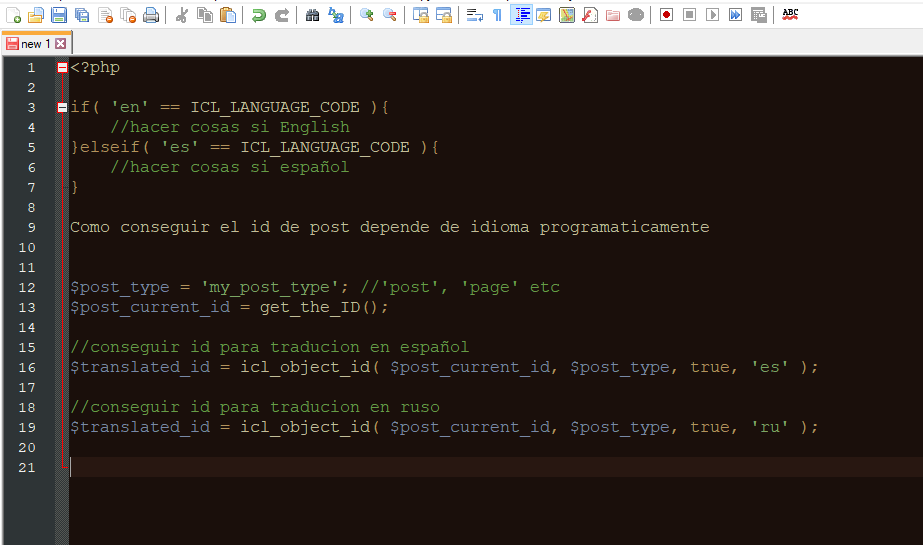
Task: Toggle word wrap in the toolbar
Action: point(474,15)
